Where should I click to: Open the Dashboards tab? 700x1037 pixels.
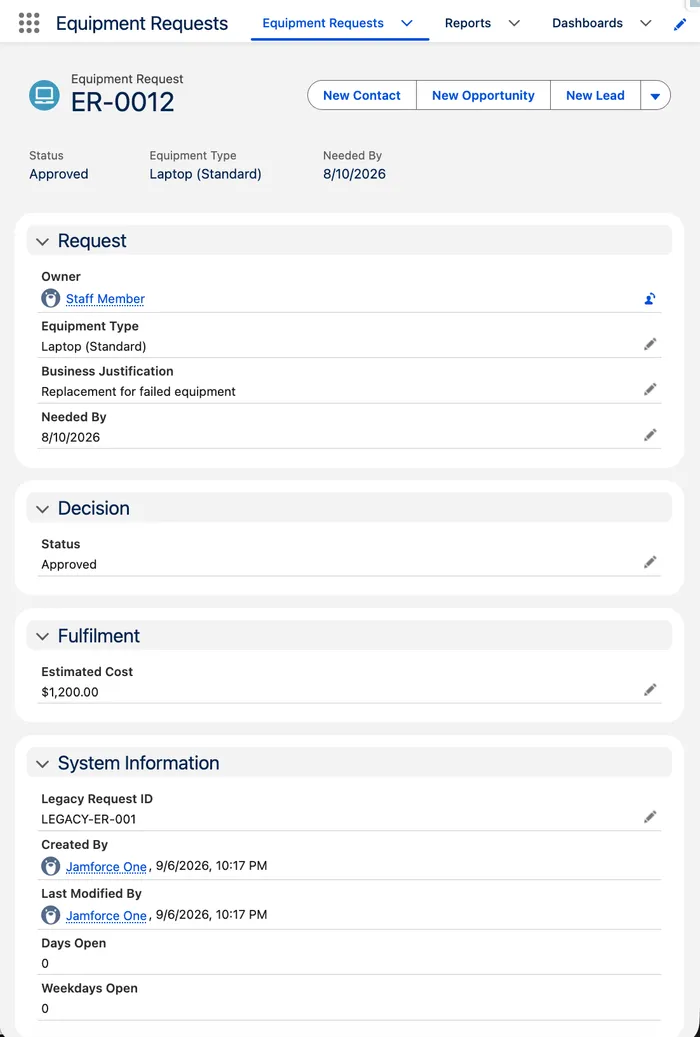pyautogui.click(x=587, y=23)
